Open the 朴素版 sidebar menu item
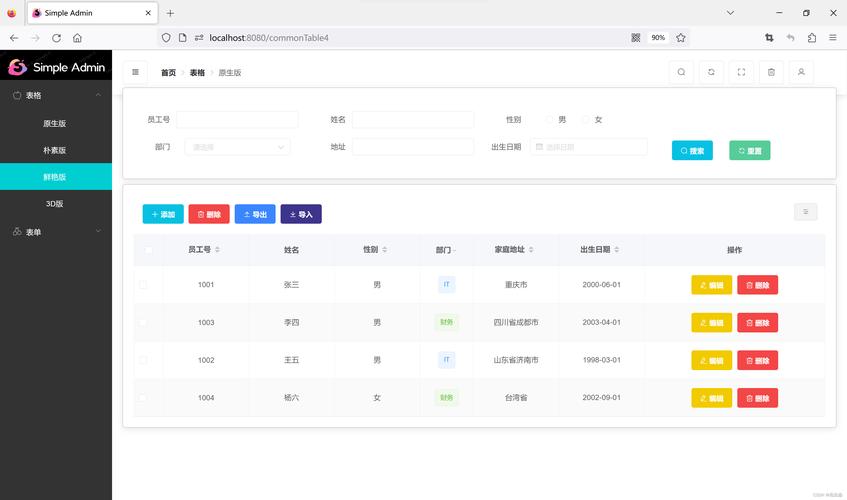 point(56,150)
